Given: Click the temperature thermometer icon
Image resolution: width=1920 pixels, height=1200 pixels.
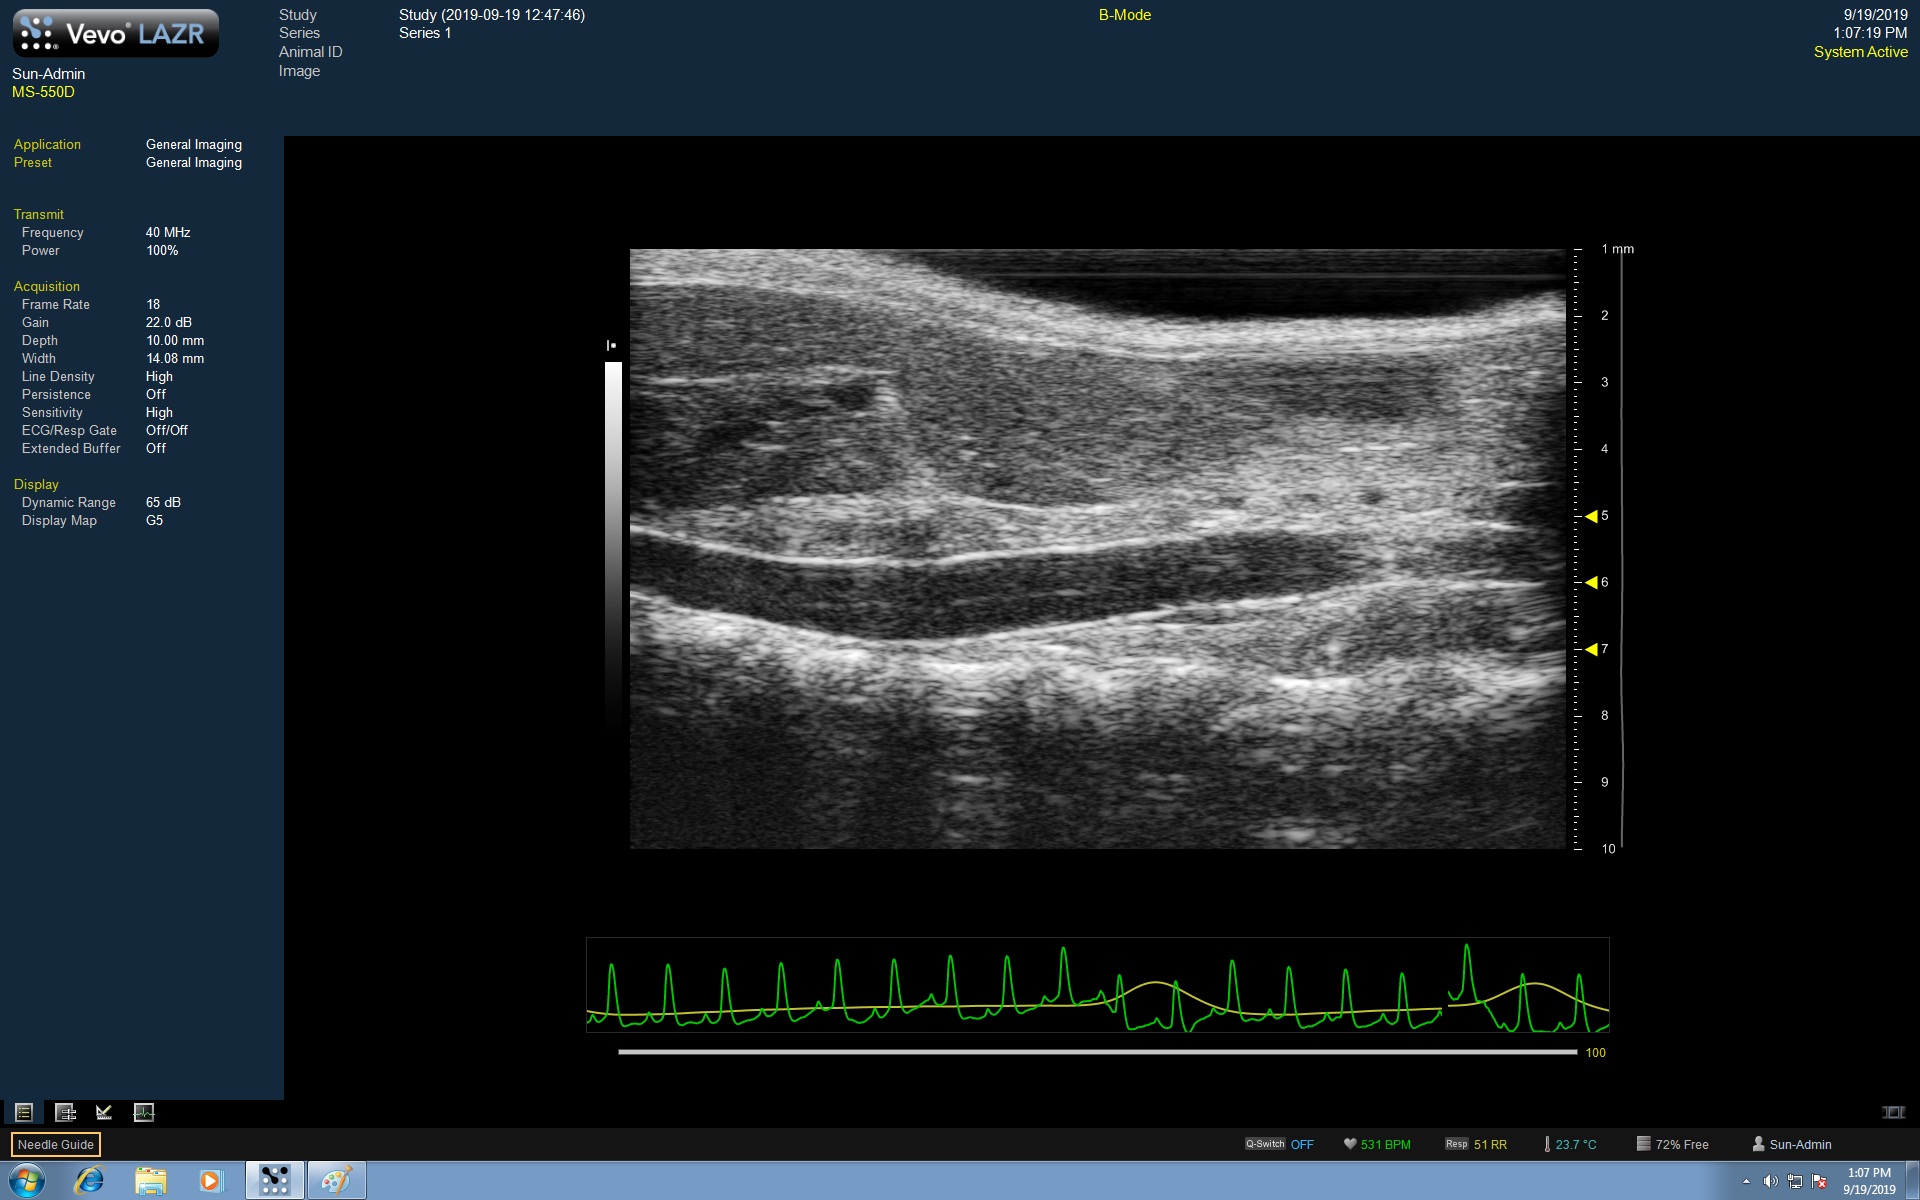Looking at the screenshot, I should (x=1547, y=1144).
